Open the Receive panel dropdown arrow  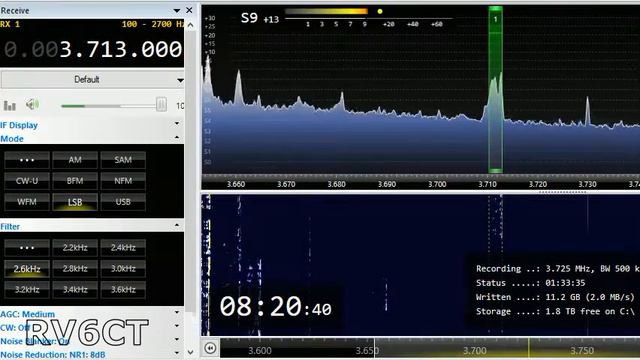pos(177,11)
